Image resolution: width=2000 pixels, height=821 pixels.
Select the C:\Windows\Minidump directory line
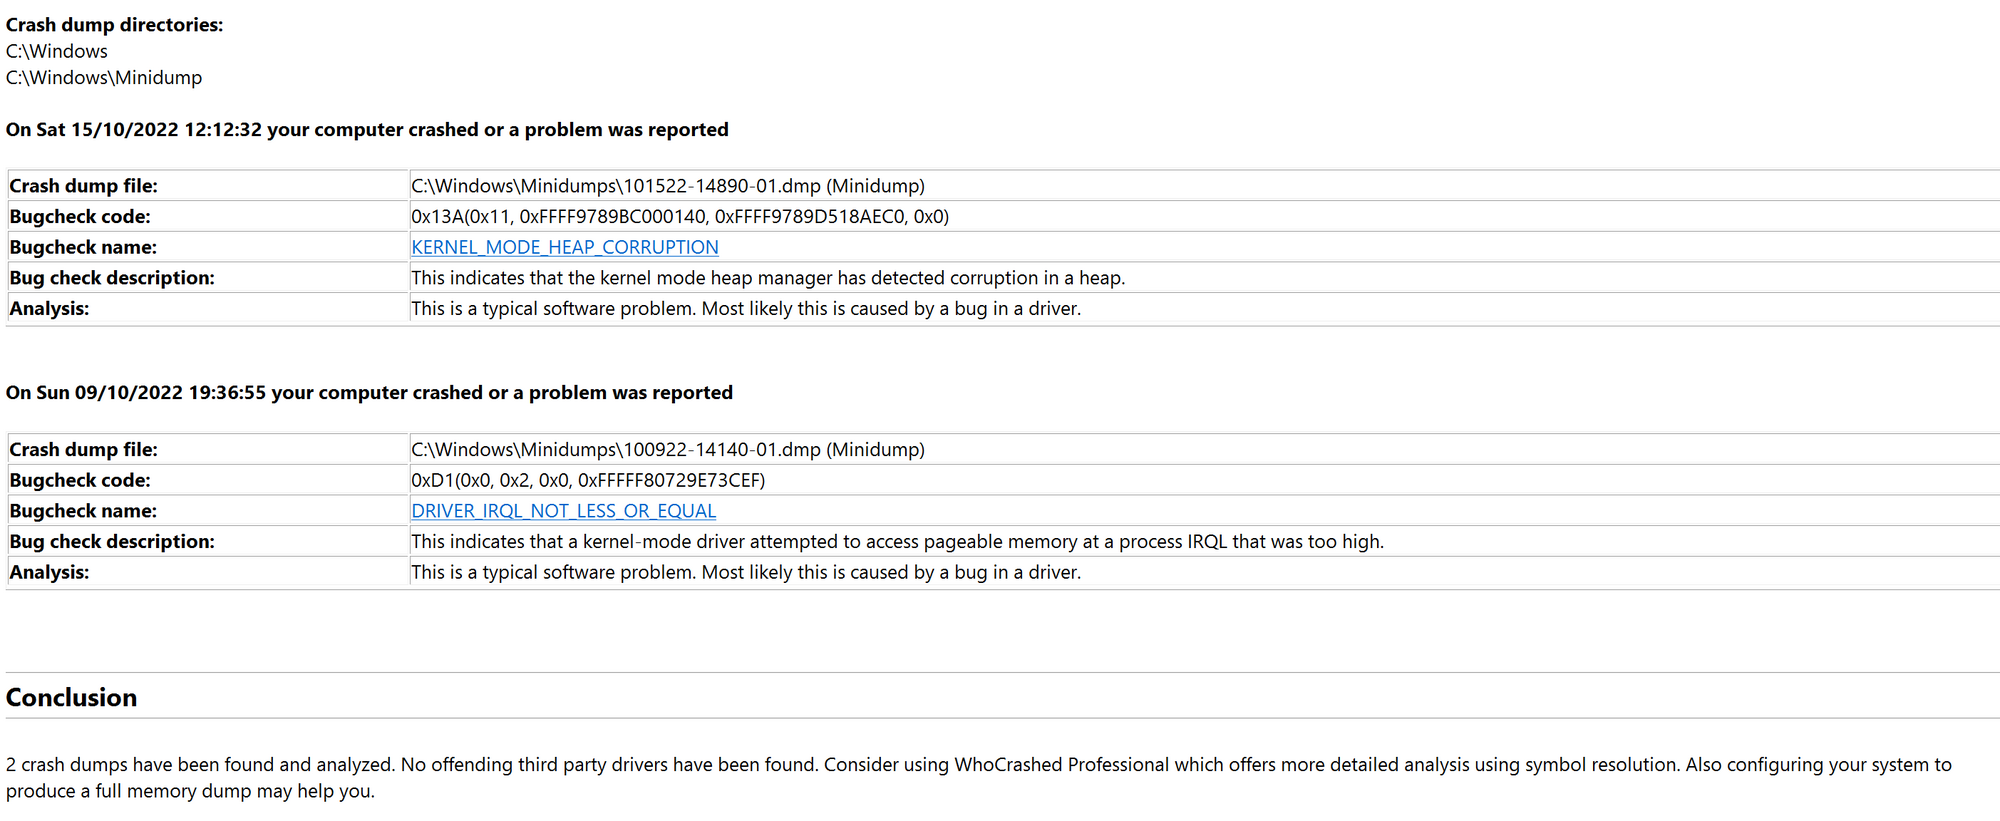coord(104,78)
